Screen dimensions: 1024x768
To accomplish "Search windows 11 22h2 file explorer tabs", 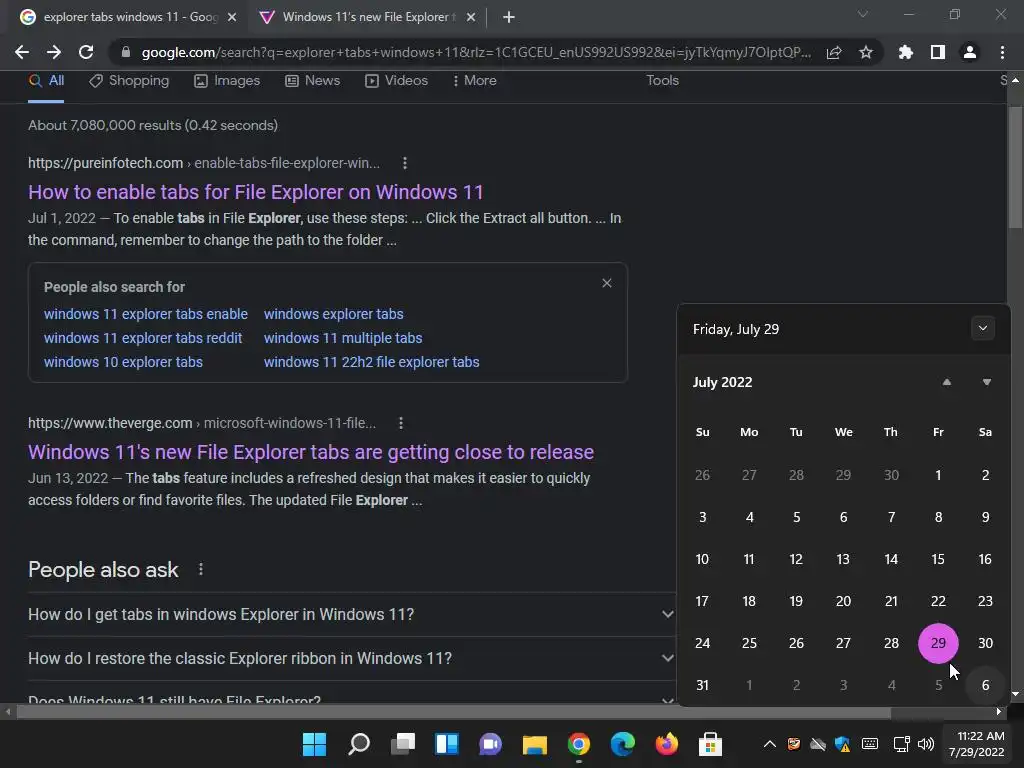I will coord(372,362).
